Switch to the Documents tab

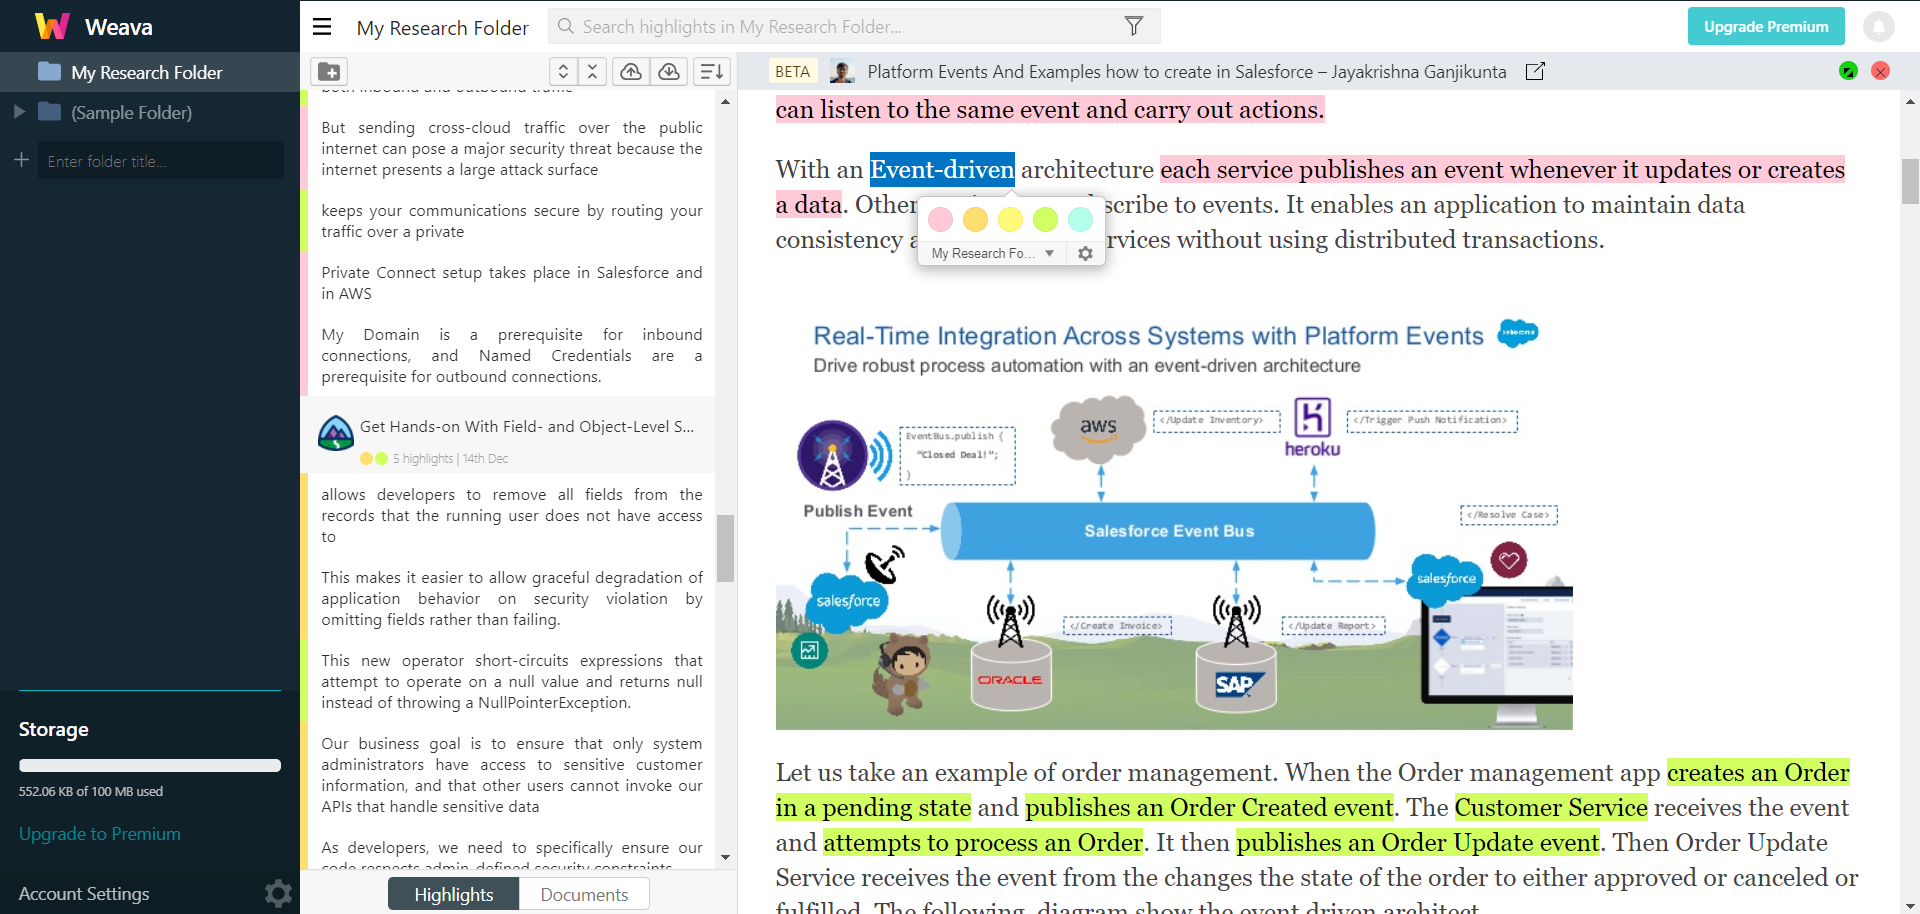(x=584, y=894)
